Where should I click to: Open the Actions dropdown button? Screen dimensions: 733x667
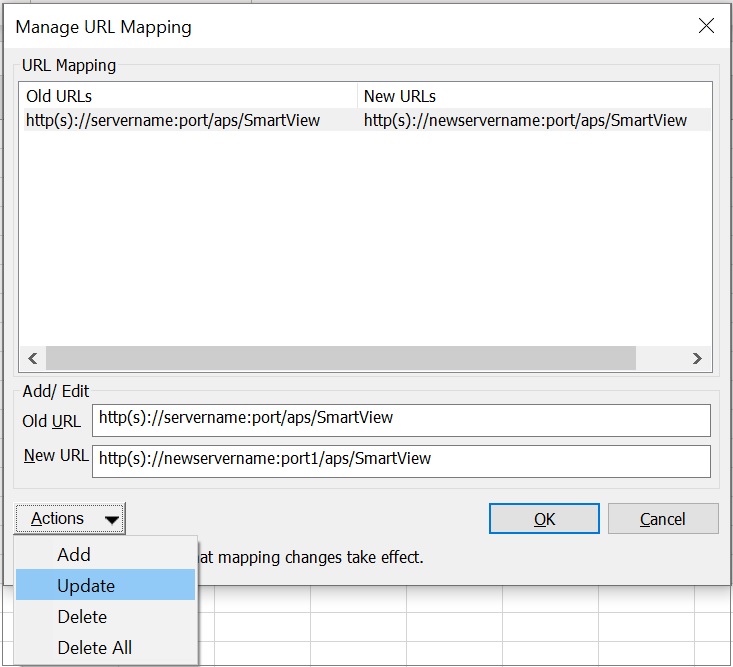(70, 518)
